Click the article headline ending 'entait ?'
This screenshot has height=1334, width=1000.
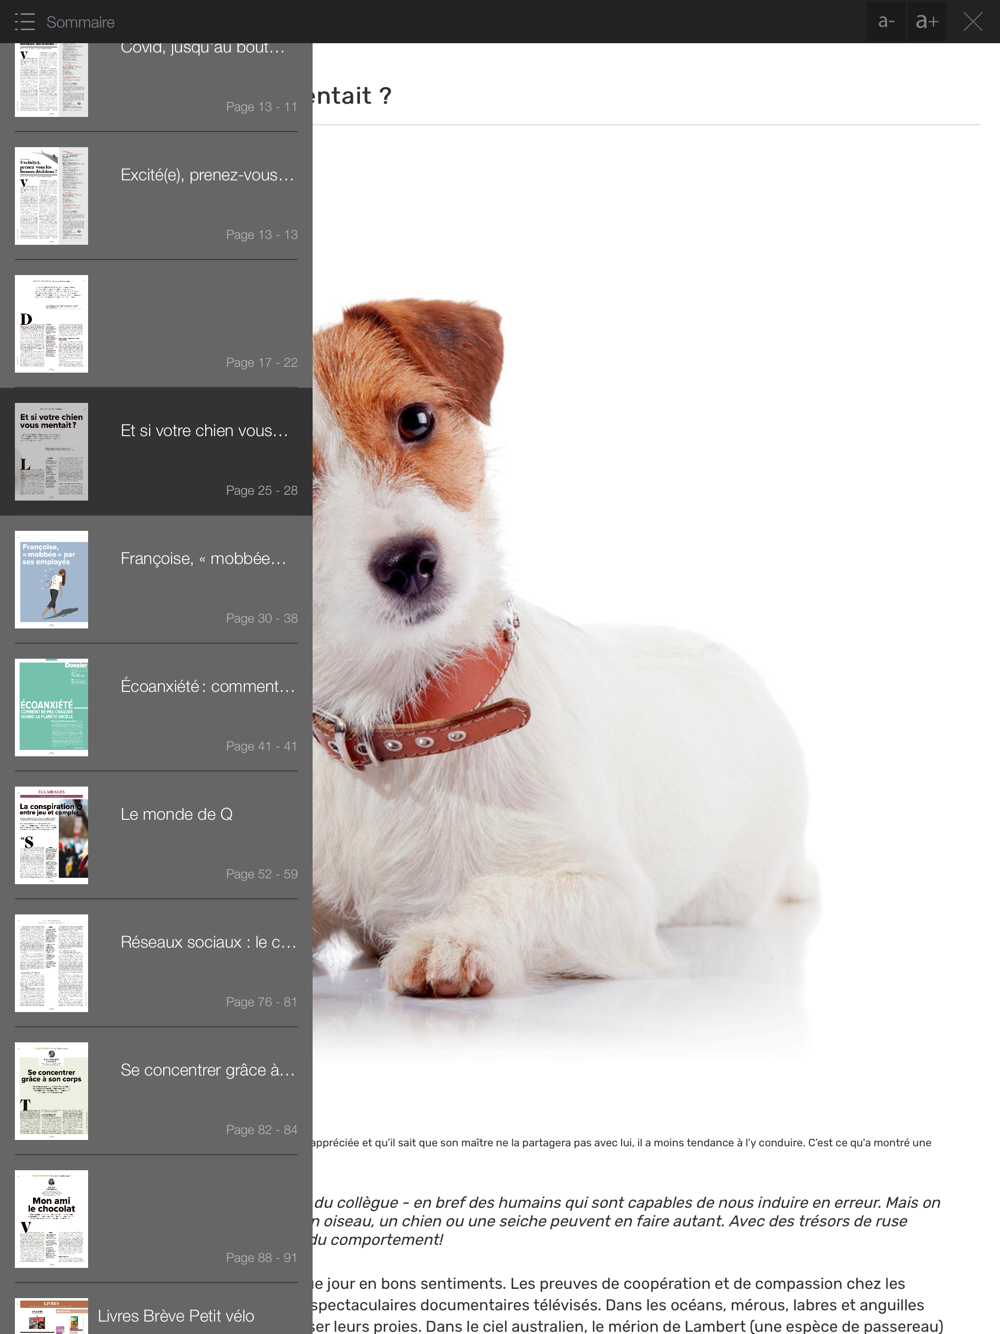[352, 96]
